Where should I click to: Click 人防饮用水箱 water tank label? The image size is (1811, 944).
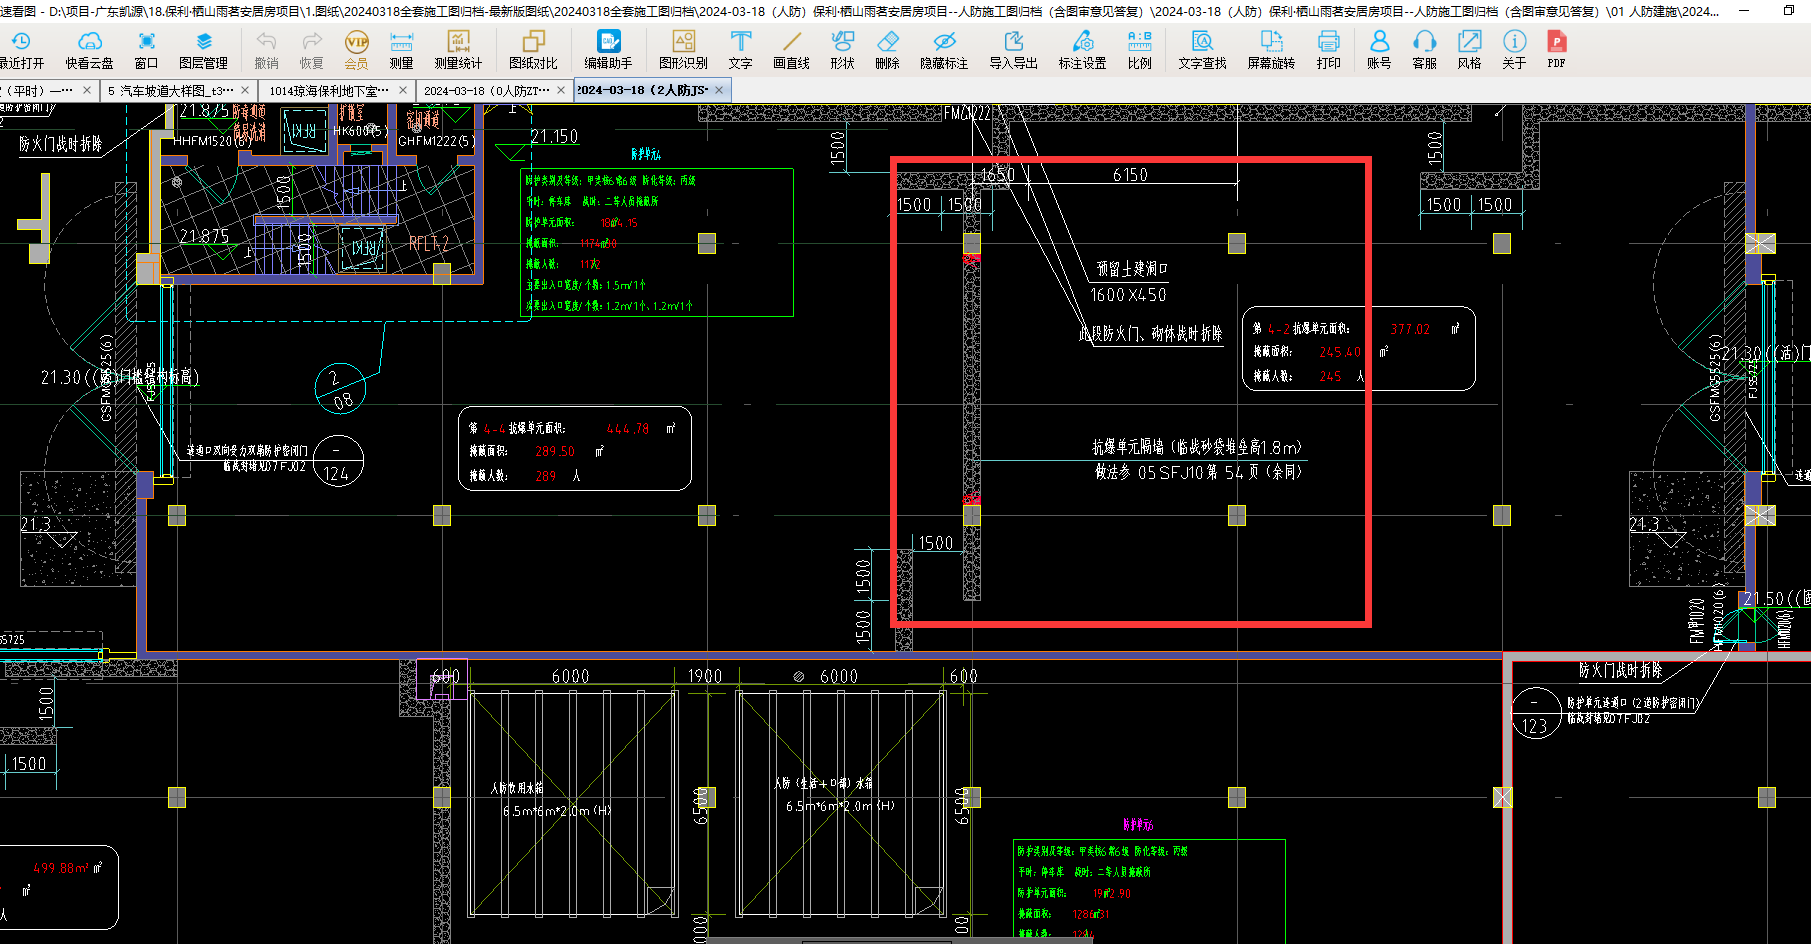pyautogui.click(x=517, y=788)
